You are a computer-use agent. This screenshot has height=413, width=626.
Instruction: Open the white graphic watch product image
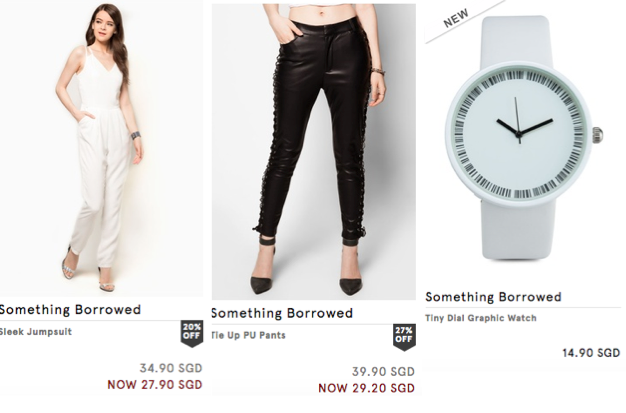(x=524, y=138)
